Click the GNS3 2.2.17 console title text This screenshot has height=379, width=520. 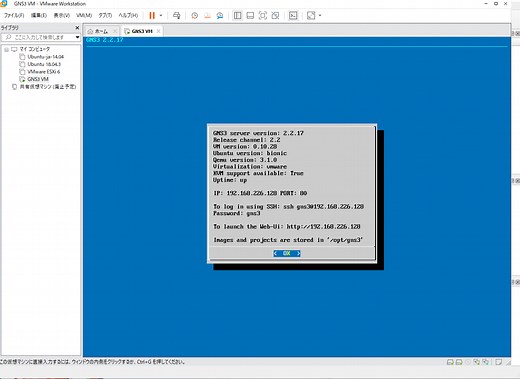tap(105, 40)
